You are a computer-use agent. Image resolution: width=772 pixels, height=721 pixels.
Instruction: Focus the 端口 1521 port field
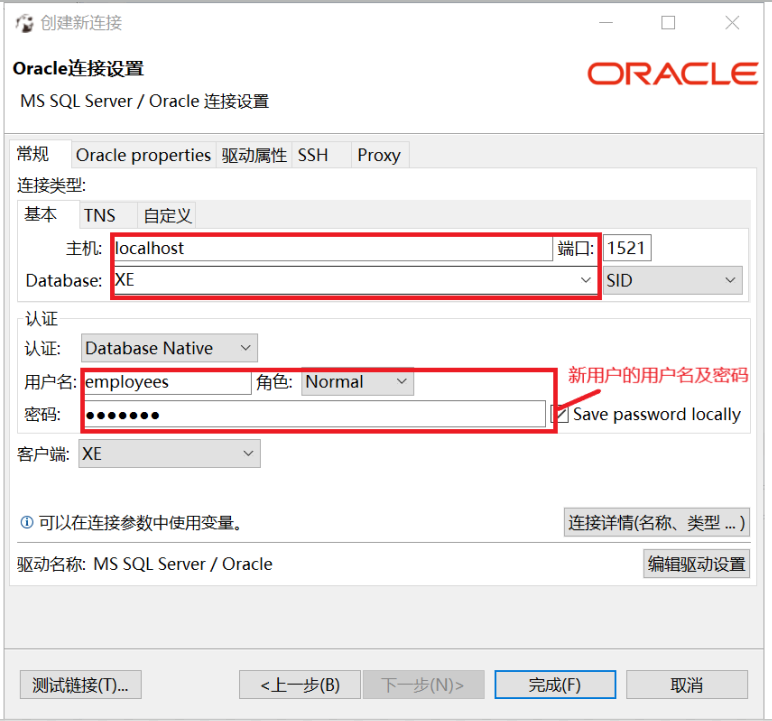point(627,248)
